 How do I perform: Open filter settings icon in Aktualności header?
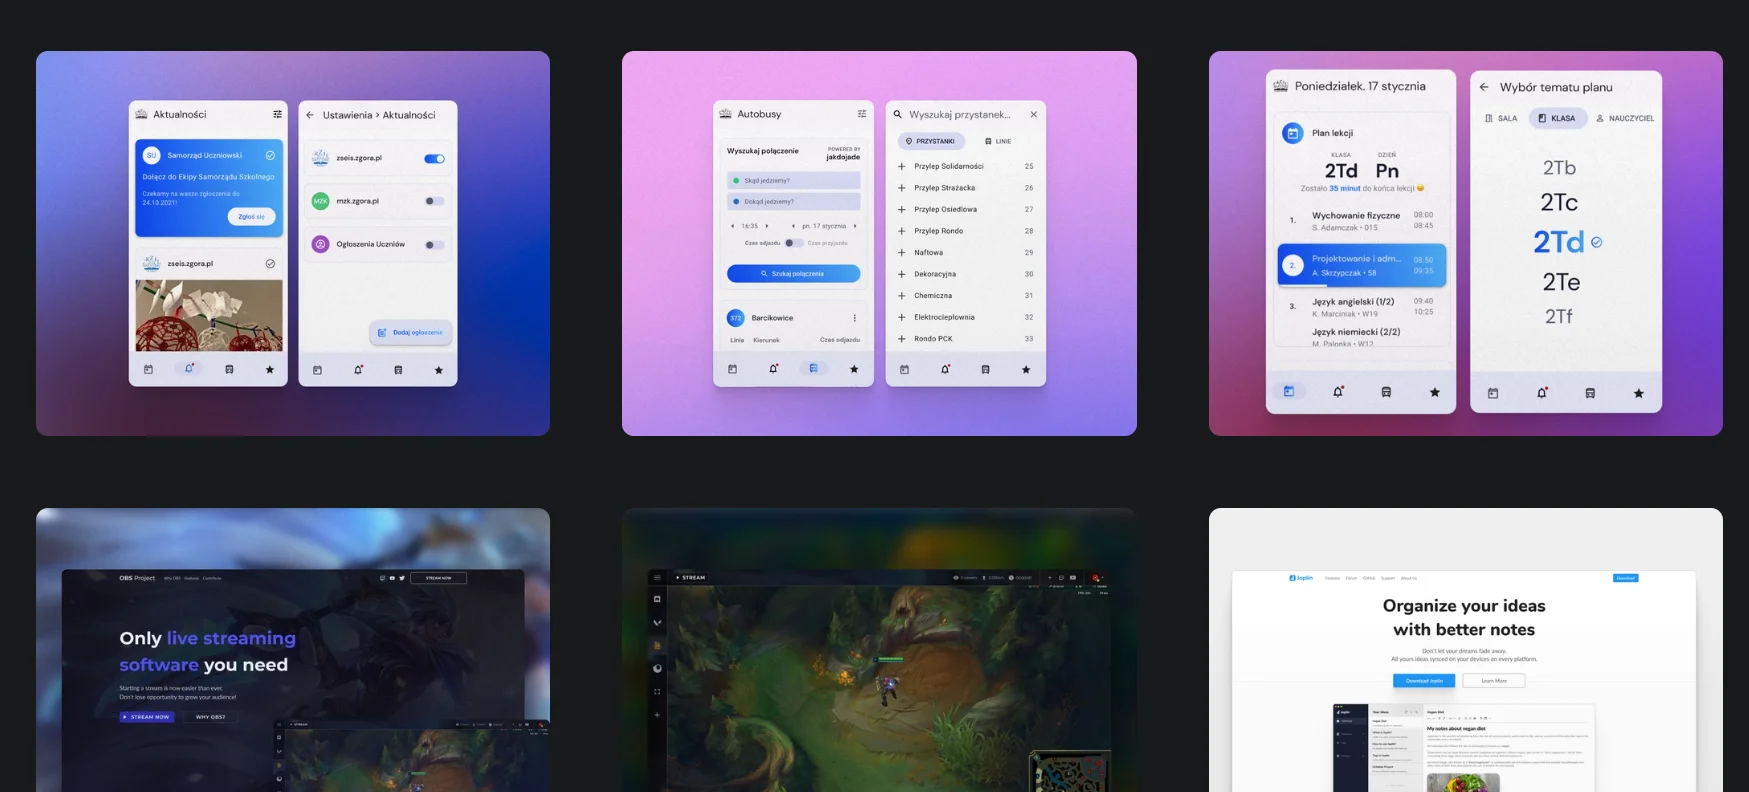[x=277, y=115]
